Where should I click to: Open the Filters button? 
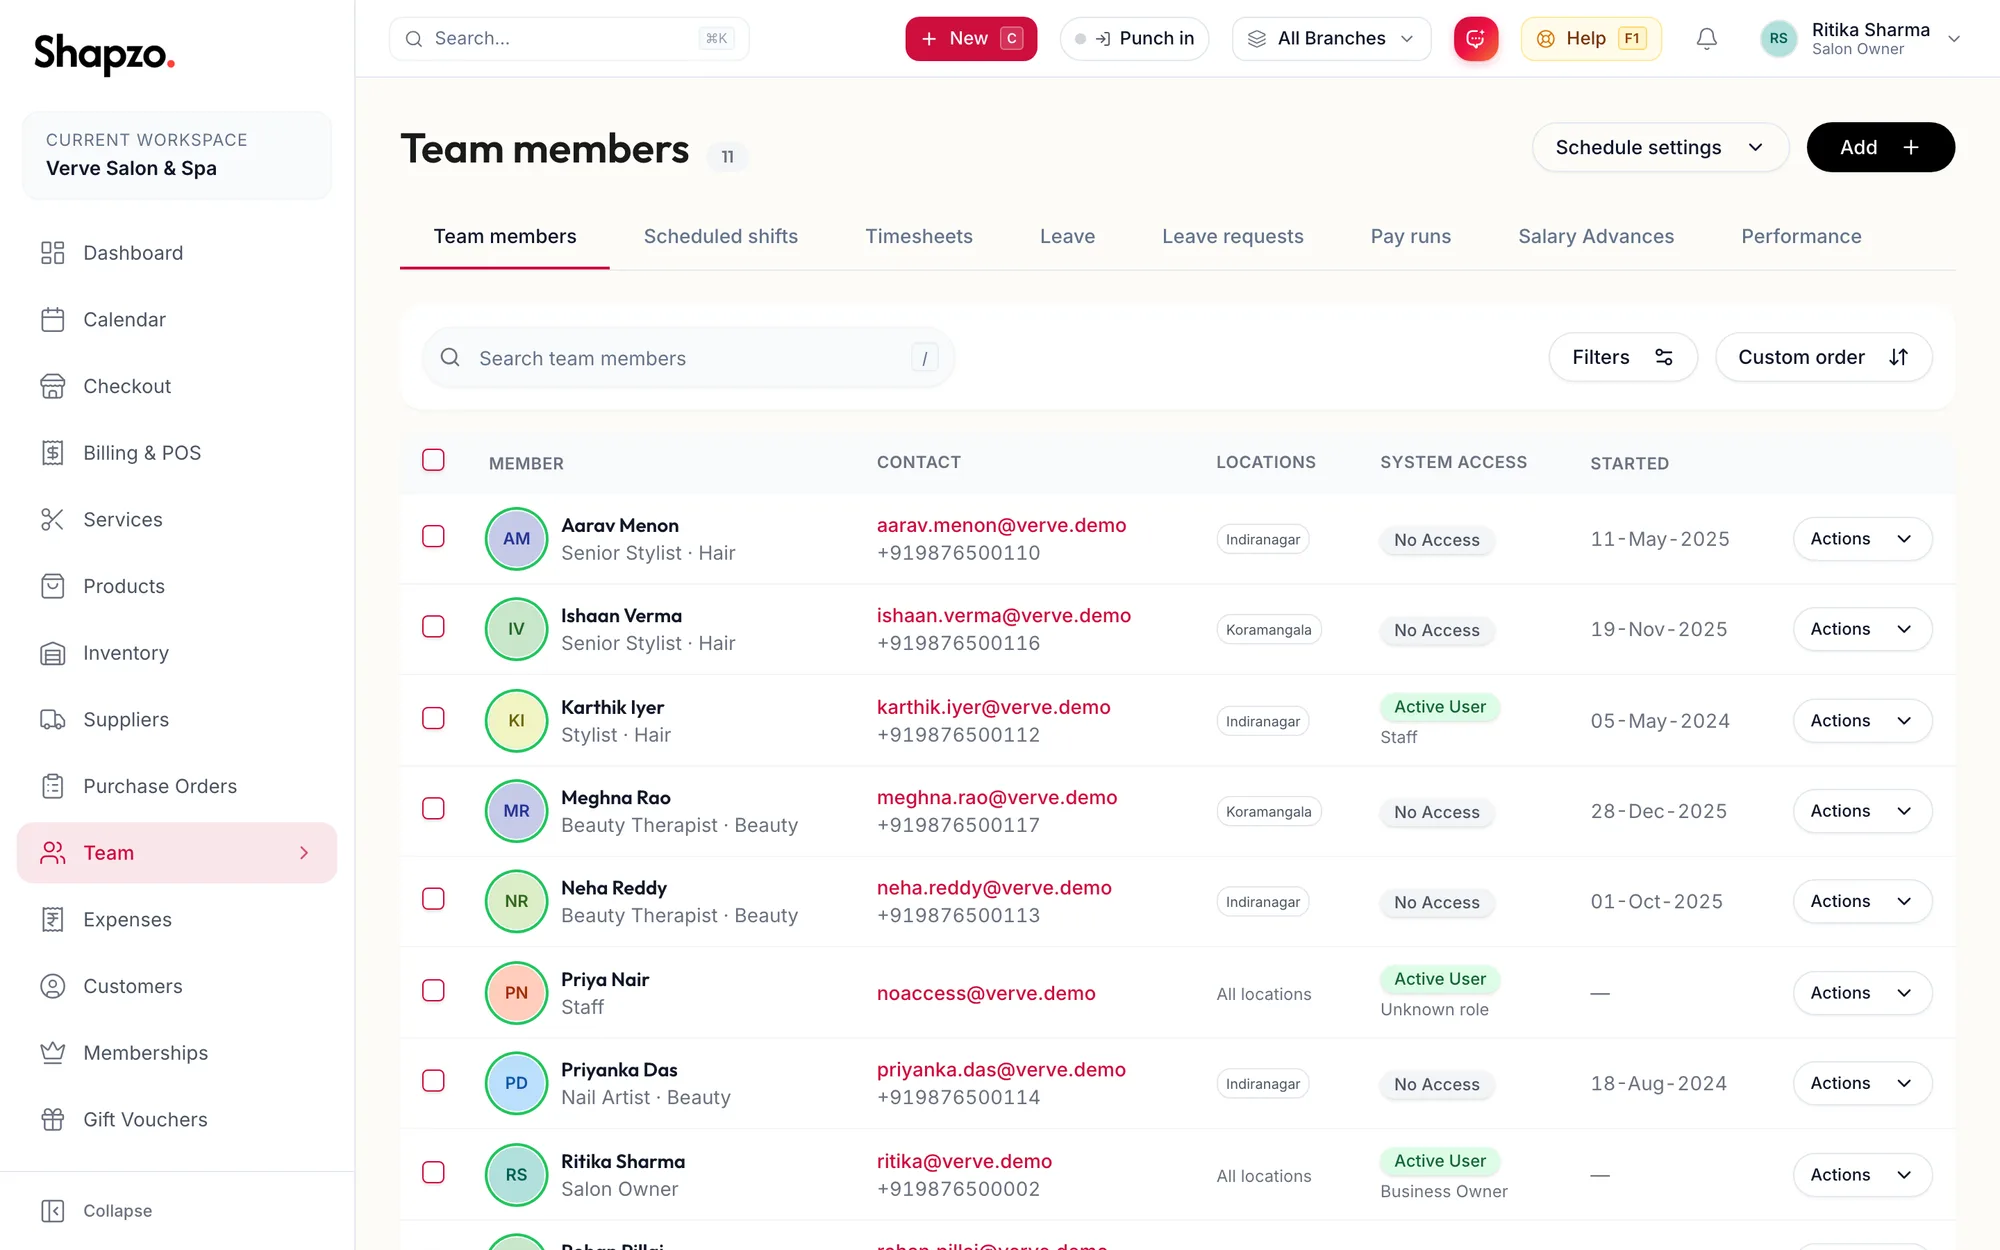click(1622, 357)
